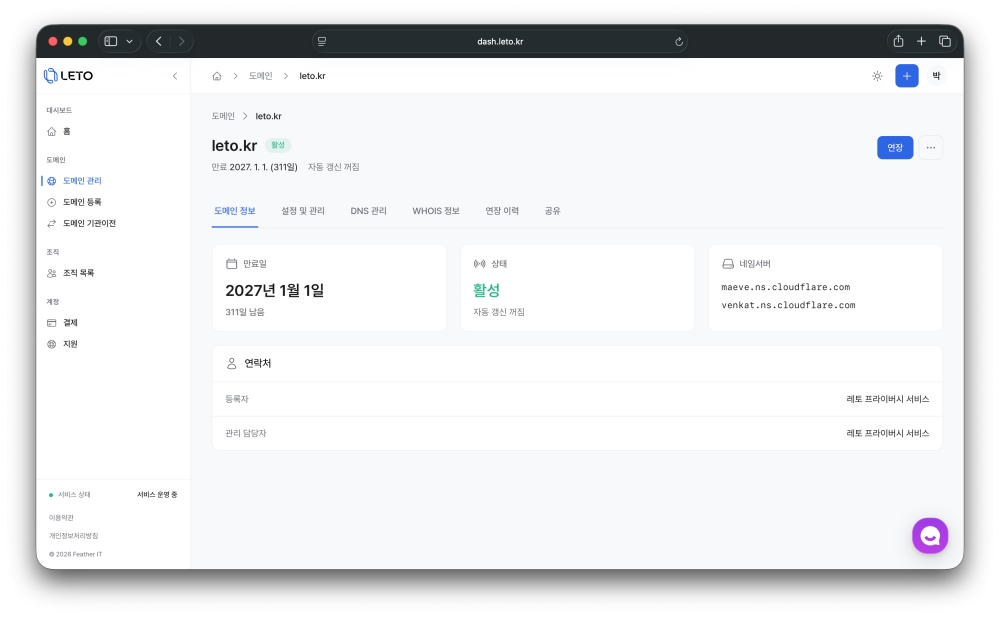Toggle light/dark theme sun icon

pyautogui.click(x=877, y=76)
